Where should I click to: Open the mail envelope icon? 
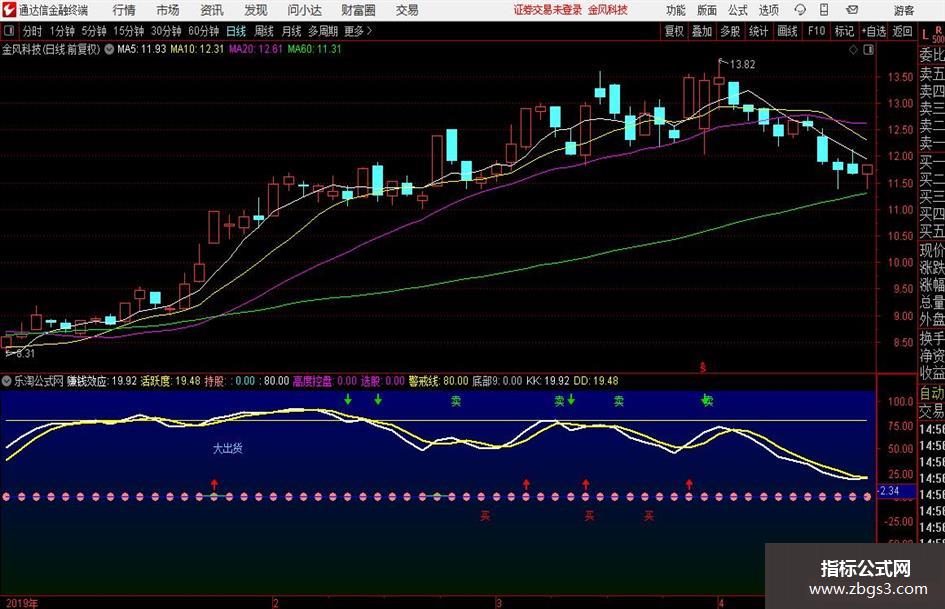click(852, 10)
